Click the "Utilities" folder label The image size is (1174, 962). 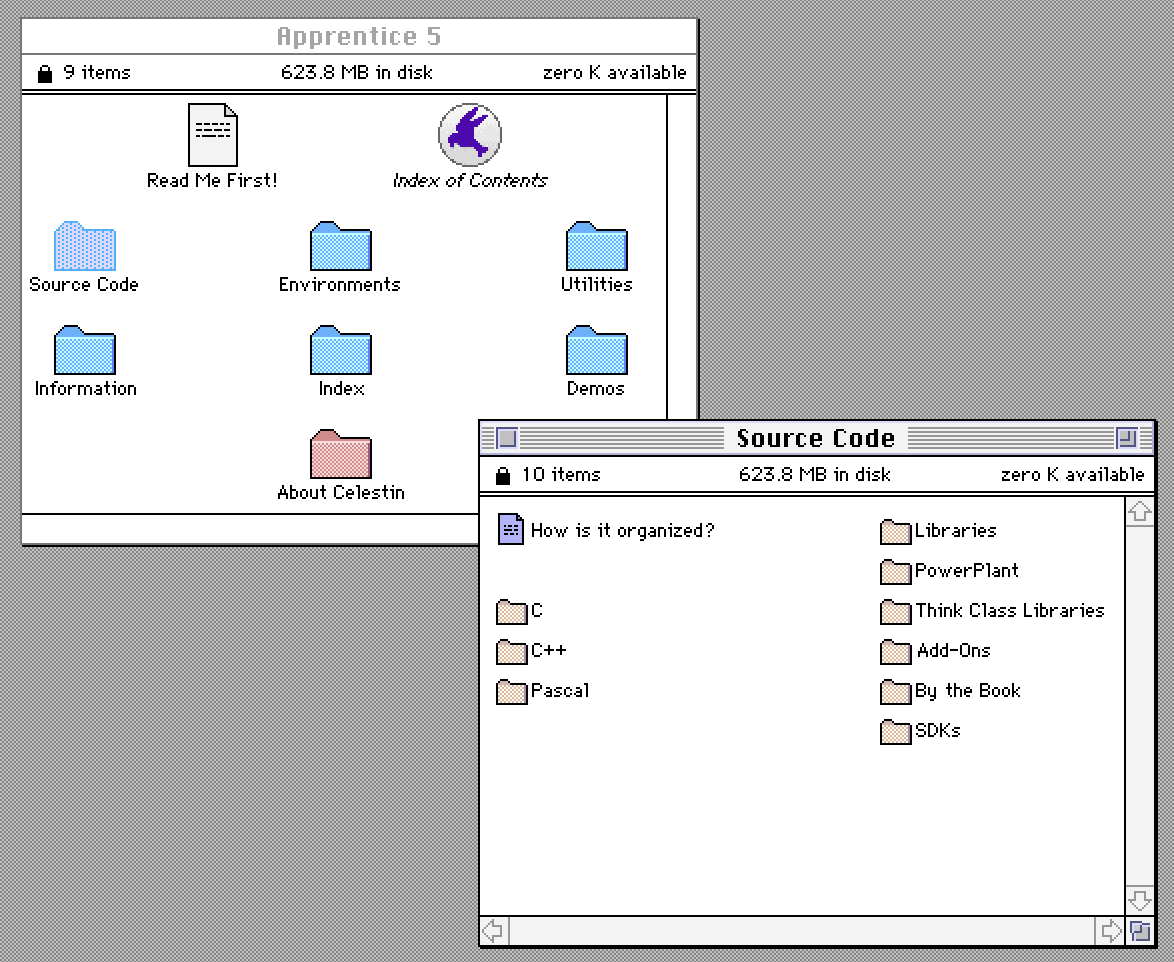coord(597,284)
